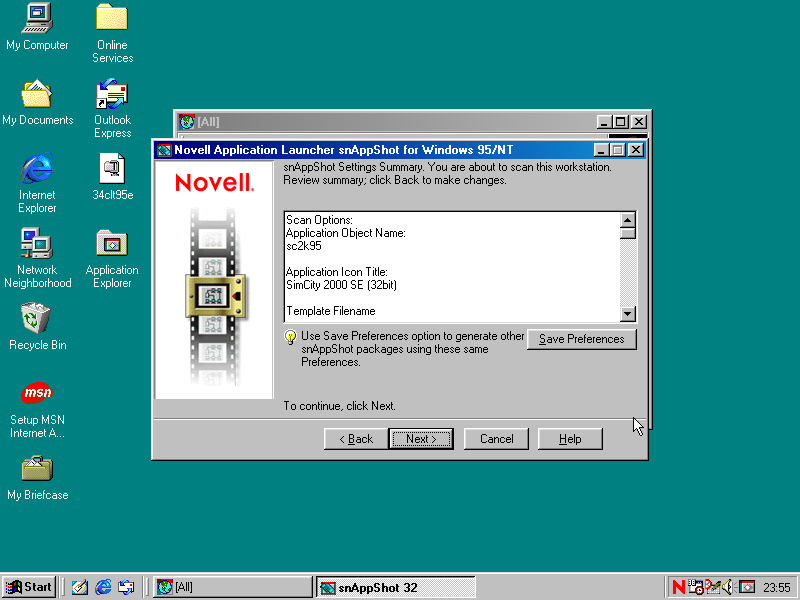
Task: Switch to the [All] taskbar button
Action: point(232,587)
